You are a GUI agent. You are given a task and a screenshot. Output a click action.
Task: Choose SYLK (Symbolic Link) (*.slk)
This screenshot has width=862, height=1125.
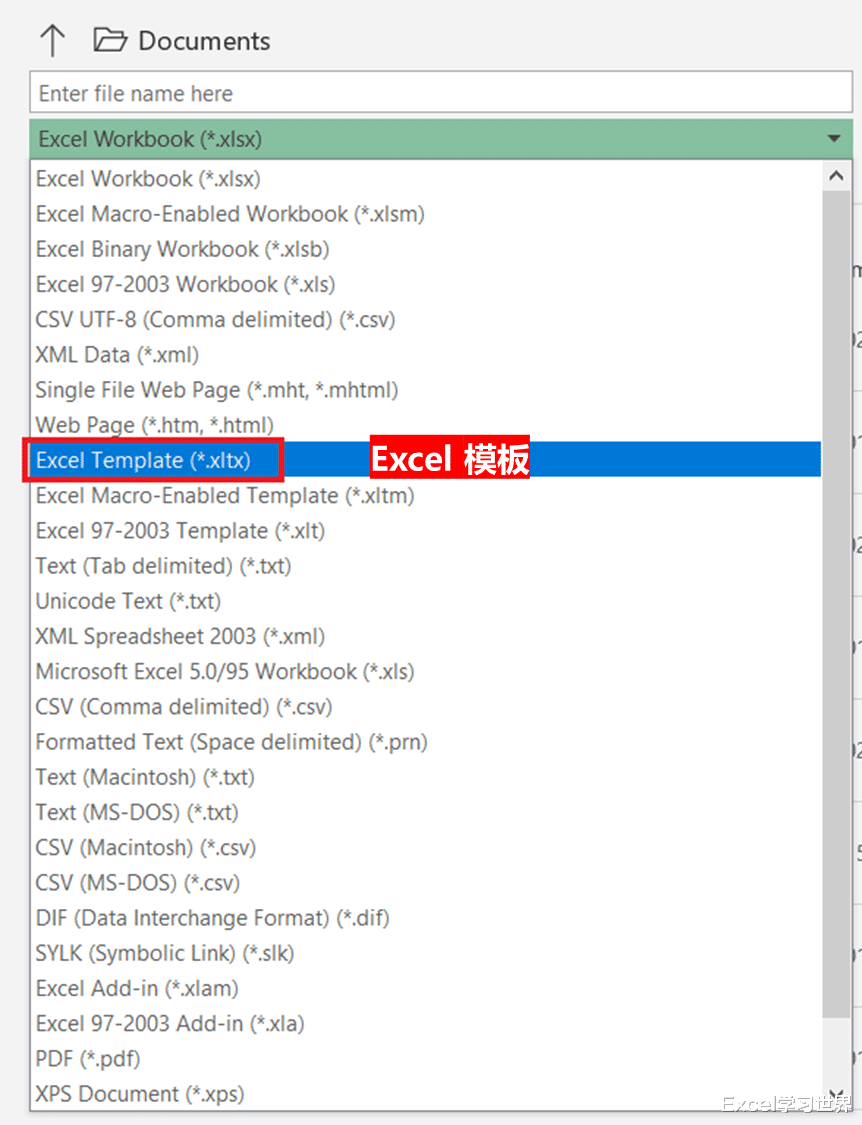point(426,952)
